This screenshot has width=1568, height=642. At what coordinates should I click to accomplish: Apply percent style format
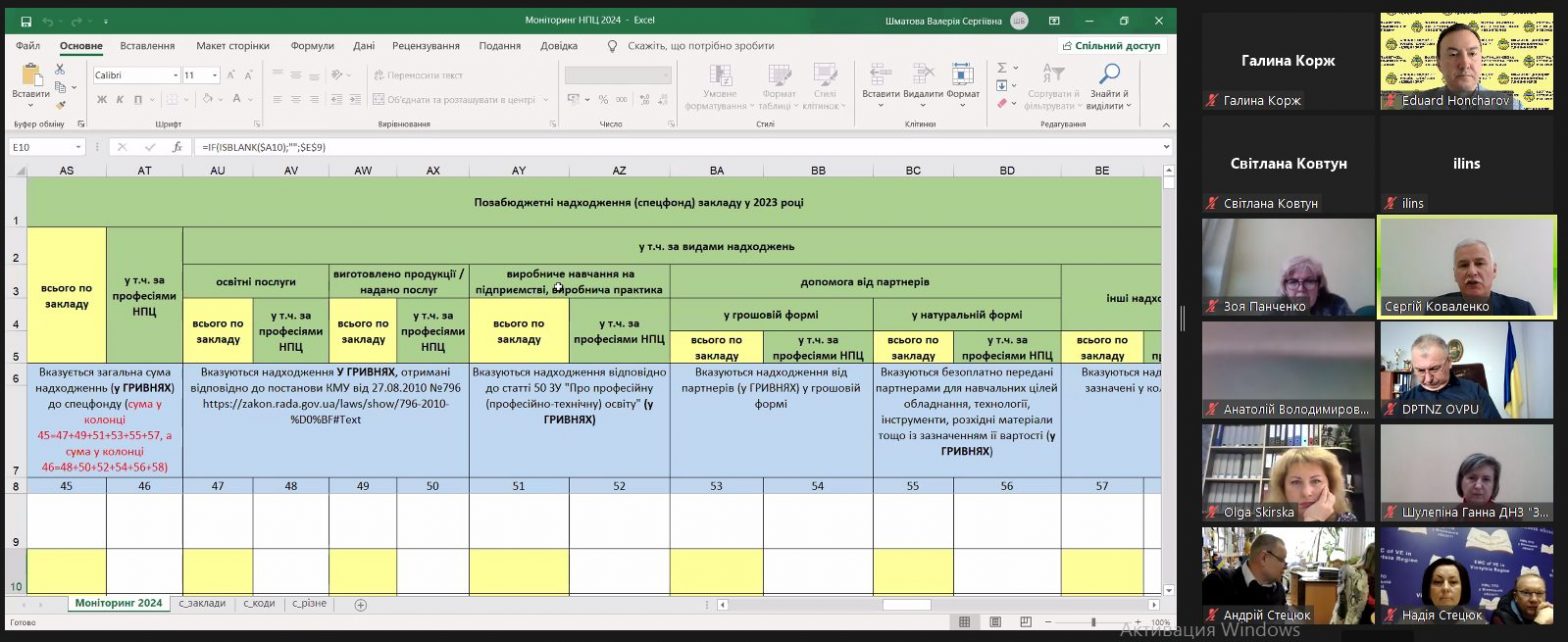tap(603, 99)
